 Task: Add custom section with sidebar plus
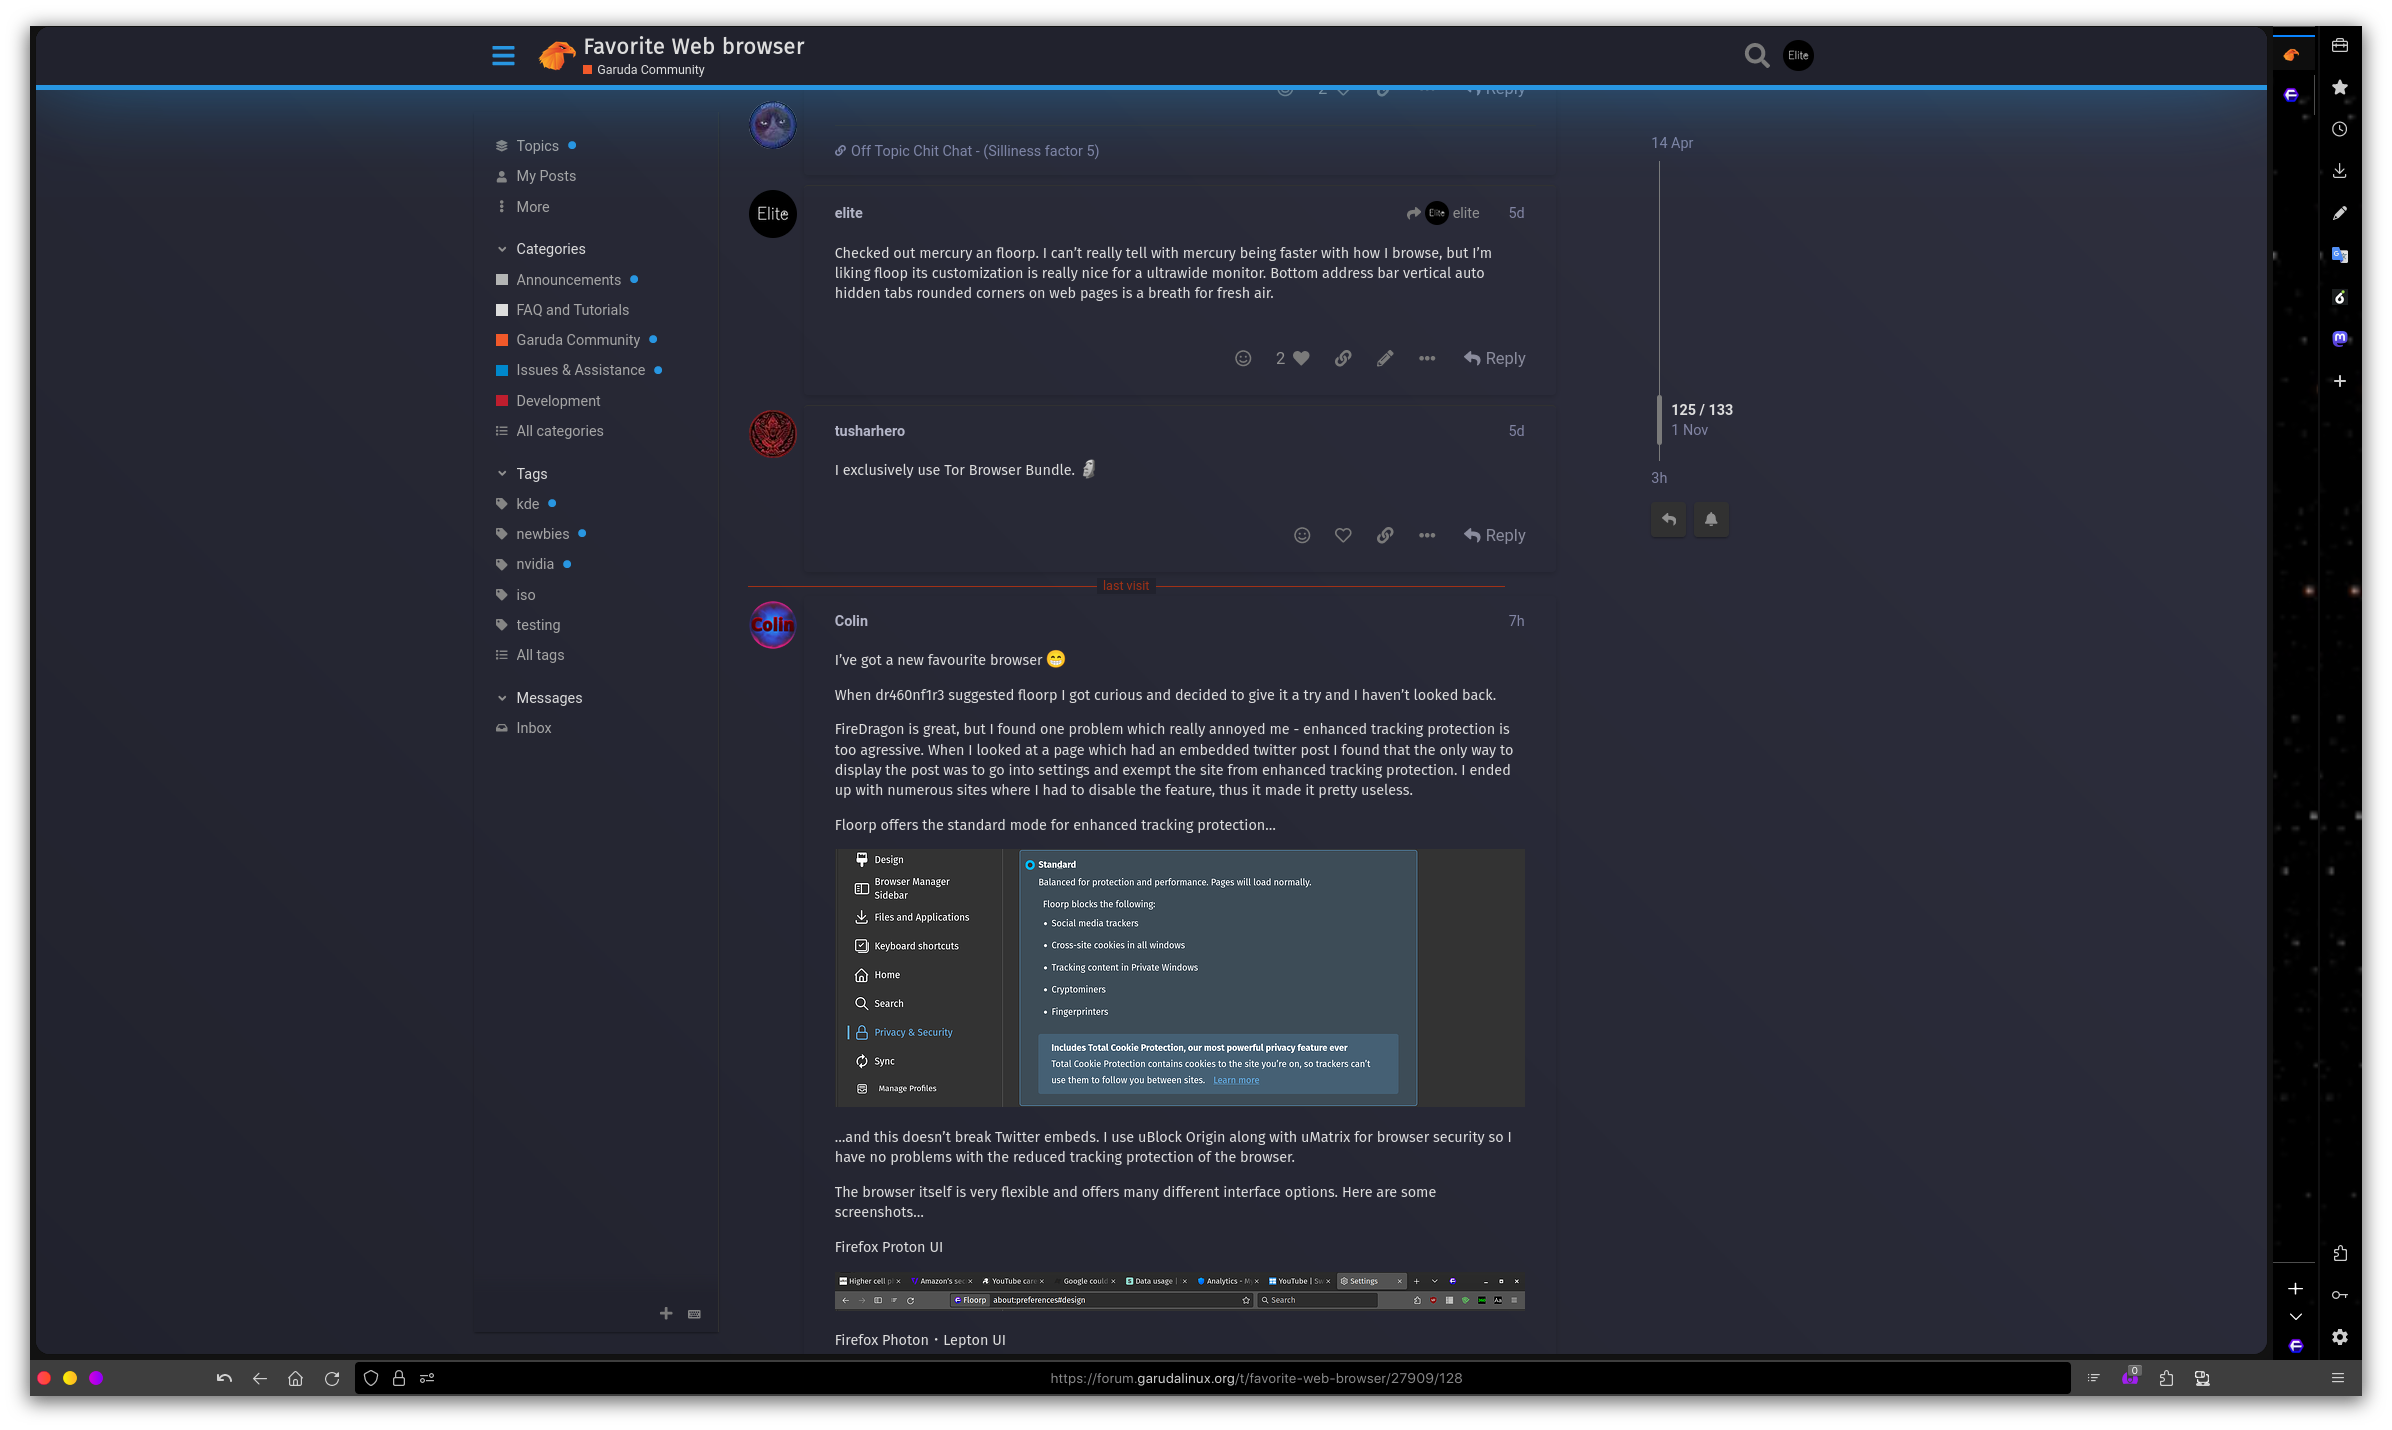pos(666,1314)
